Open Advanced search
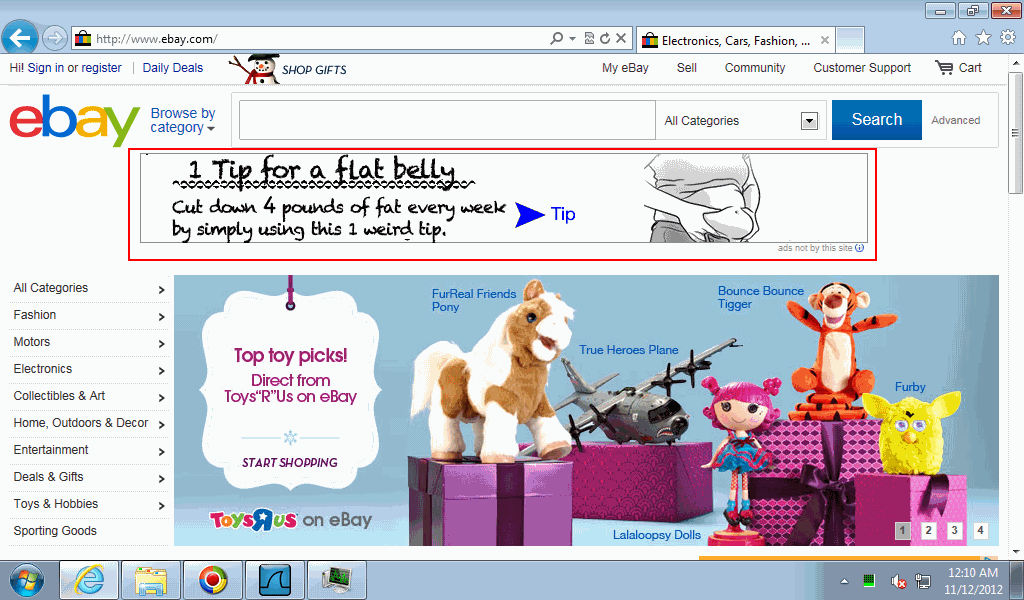Image resolution: width=1024 pixels, height=600 pixels. tap(955, 120)
